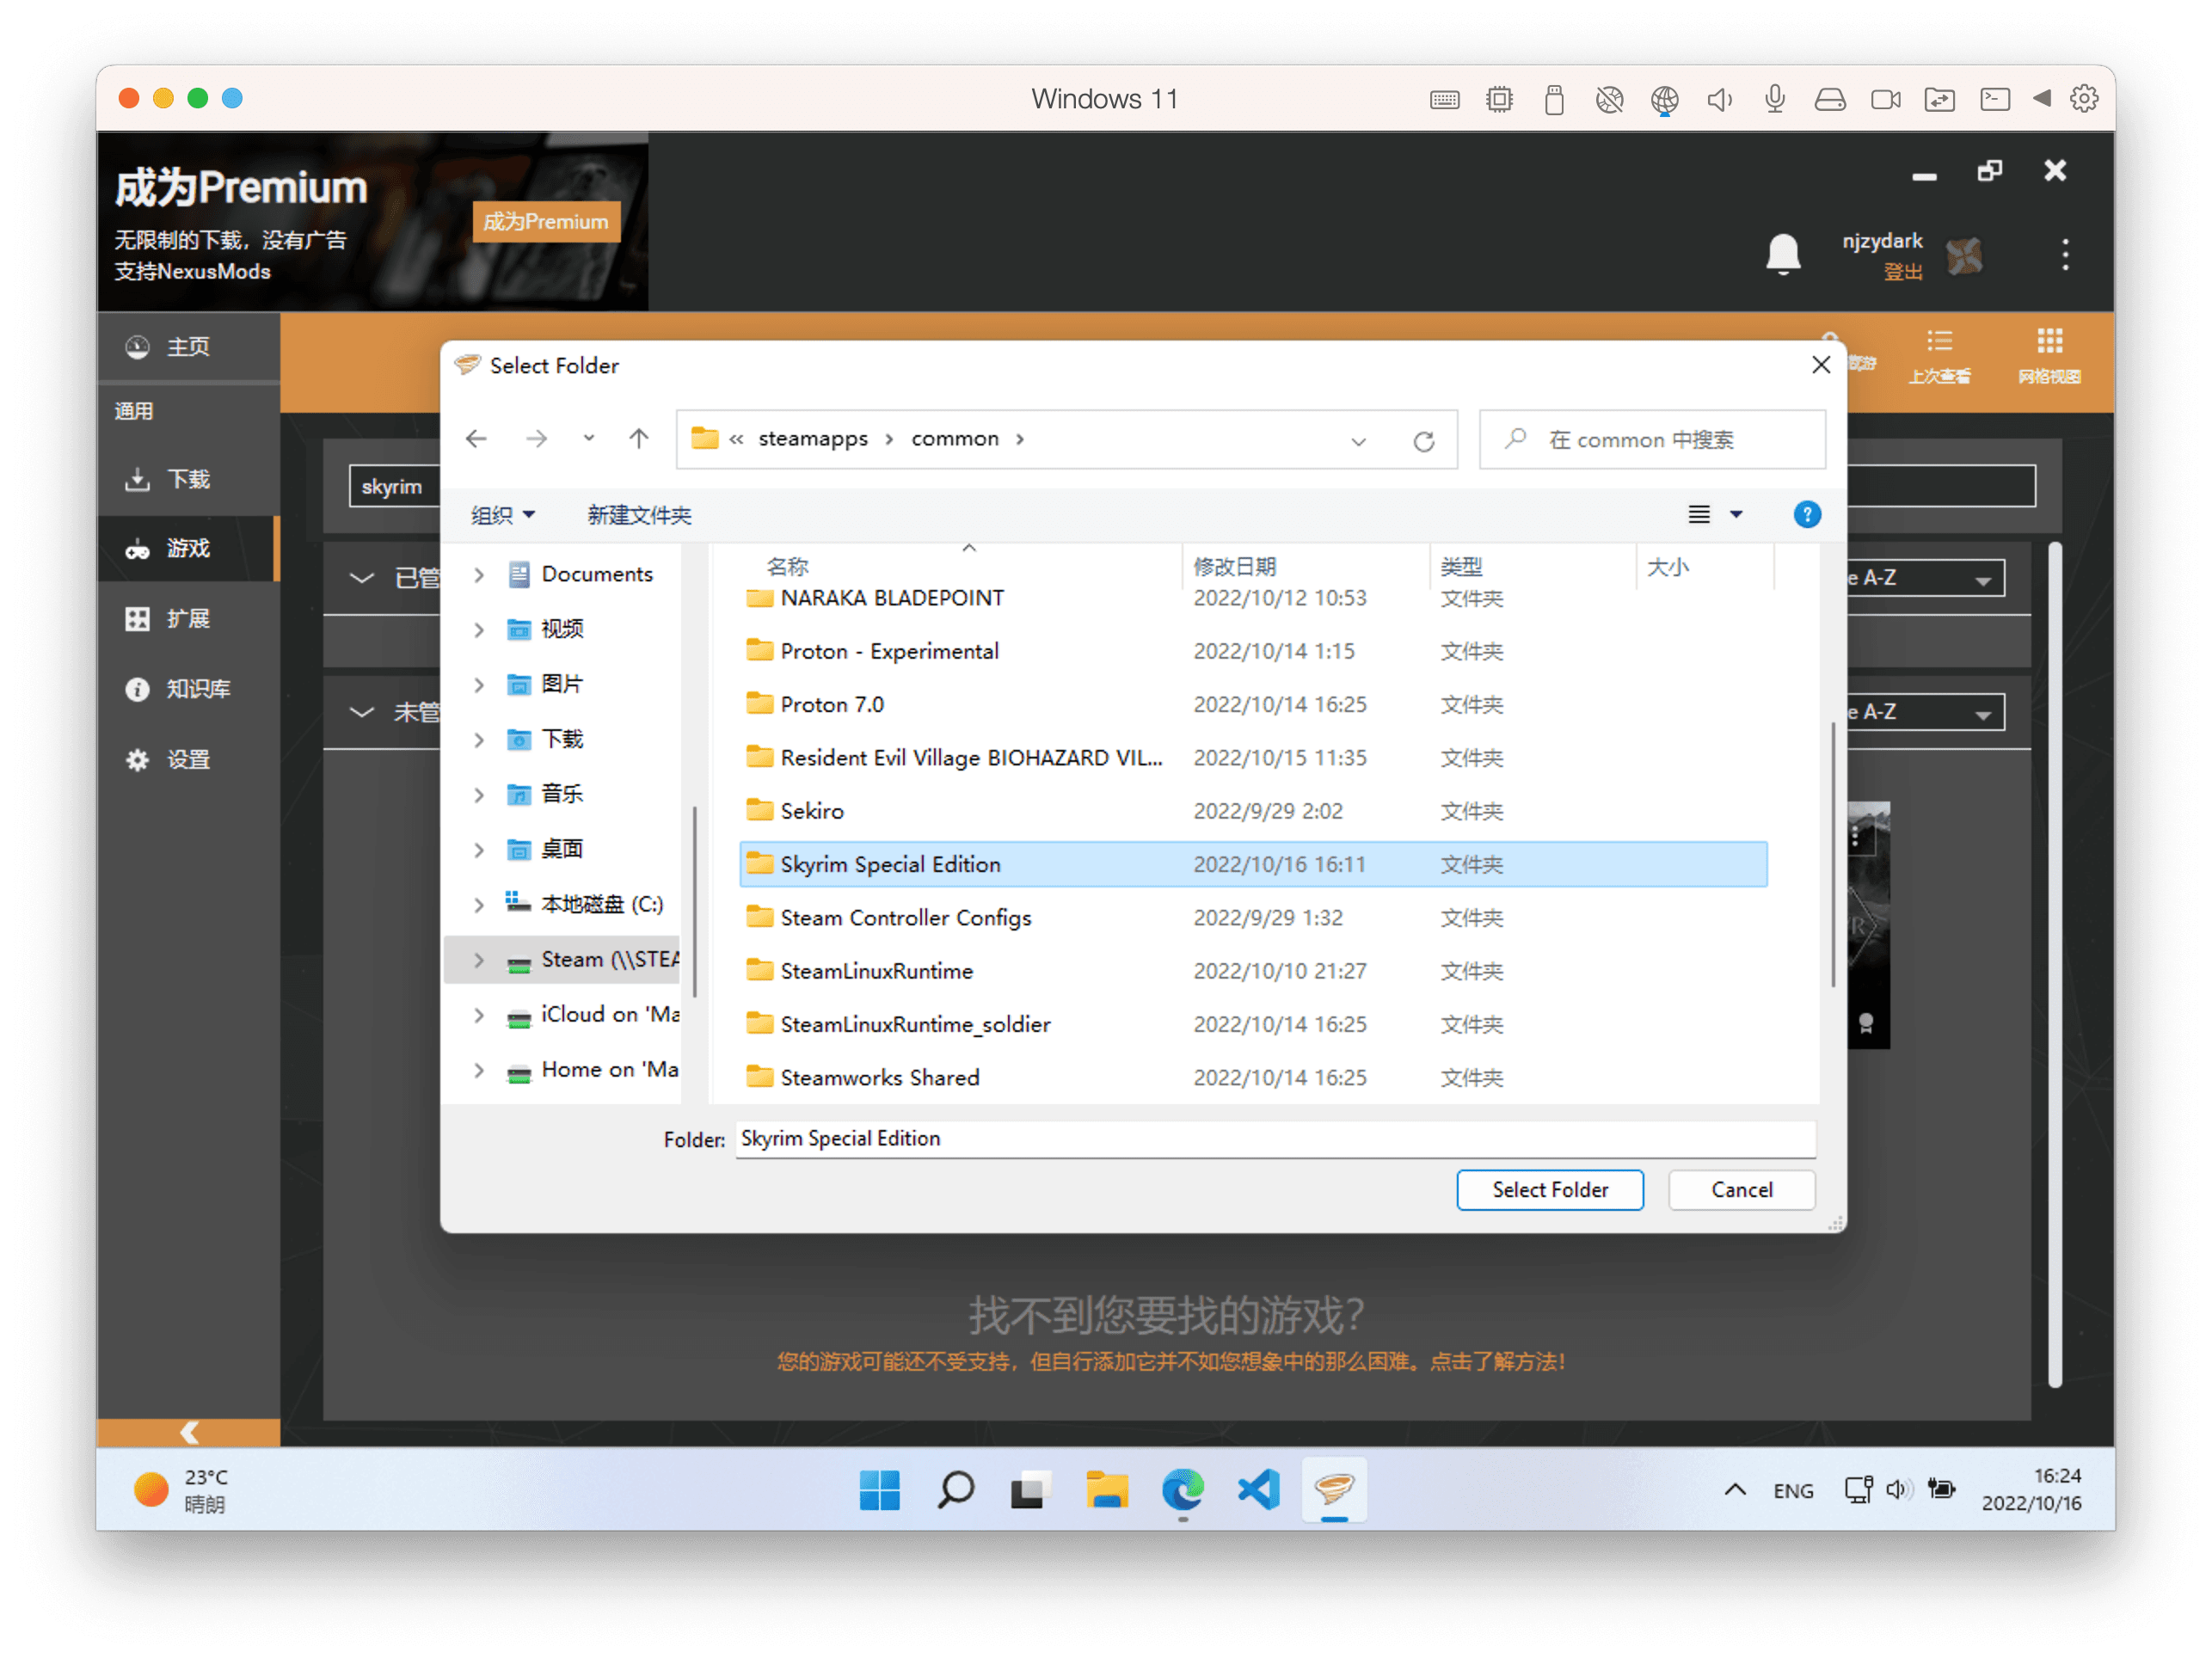
Task: Switch Vortex to grid view icon
Action: [x=2049, y=355]
